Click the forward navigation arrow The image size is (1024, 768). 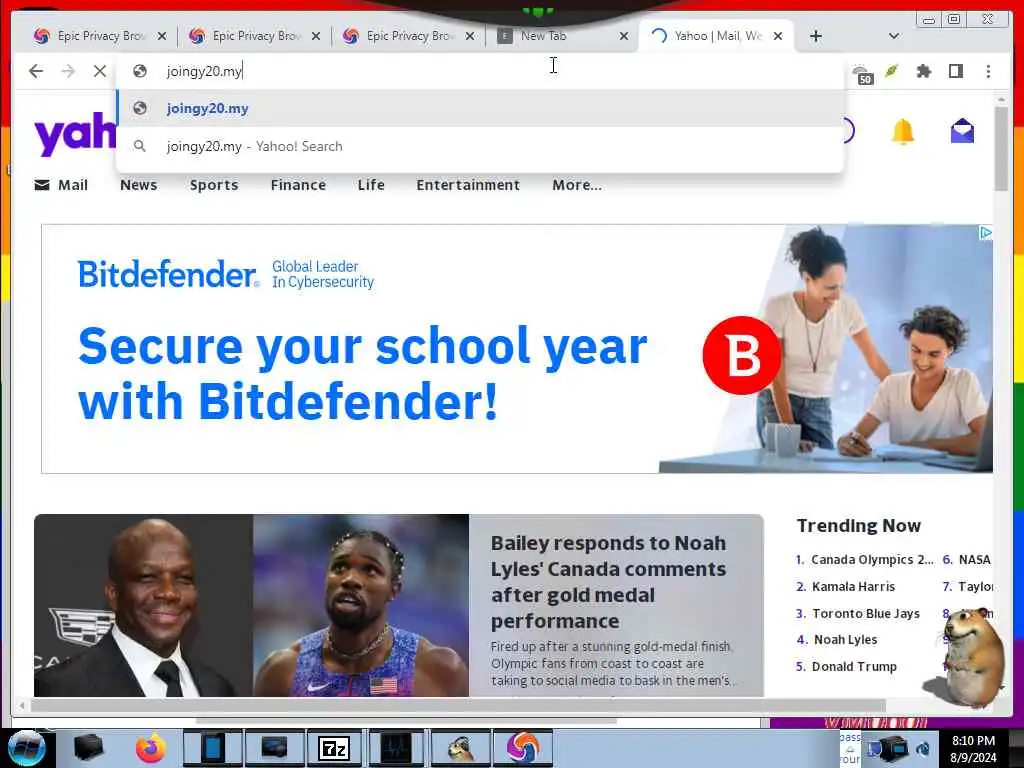pos(68,71)
